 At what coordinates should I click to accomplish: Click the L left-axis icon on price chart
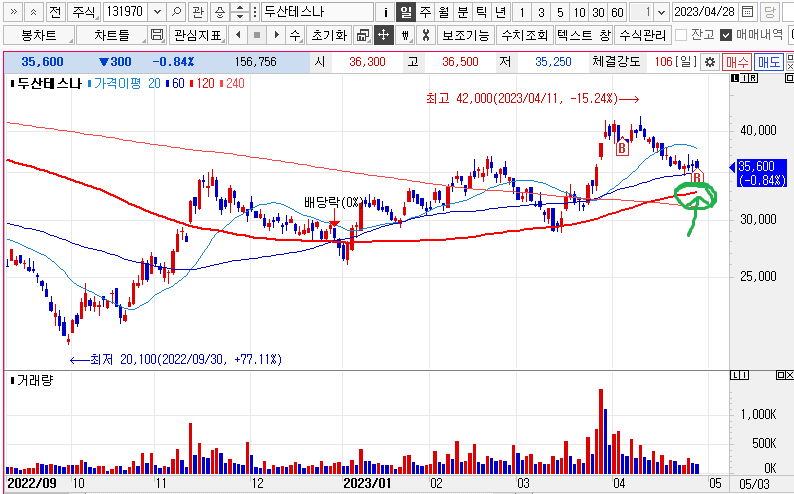[735, 78]
